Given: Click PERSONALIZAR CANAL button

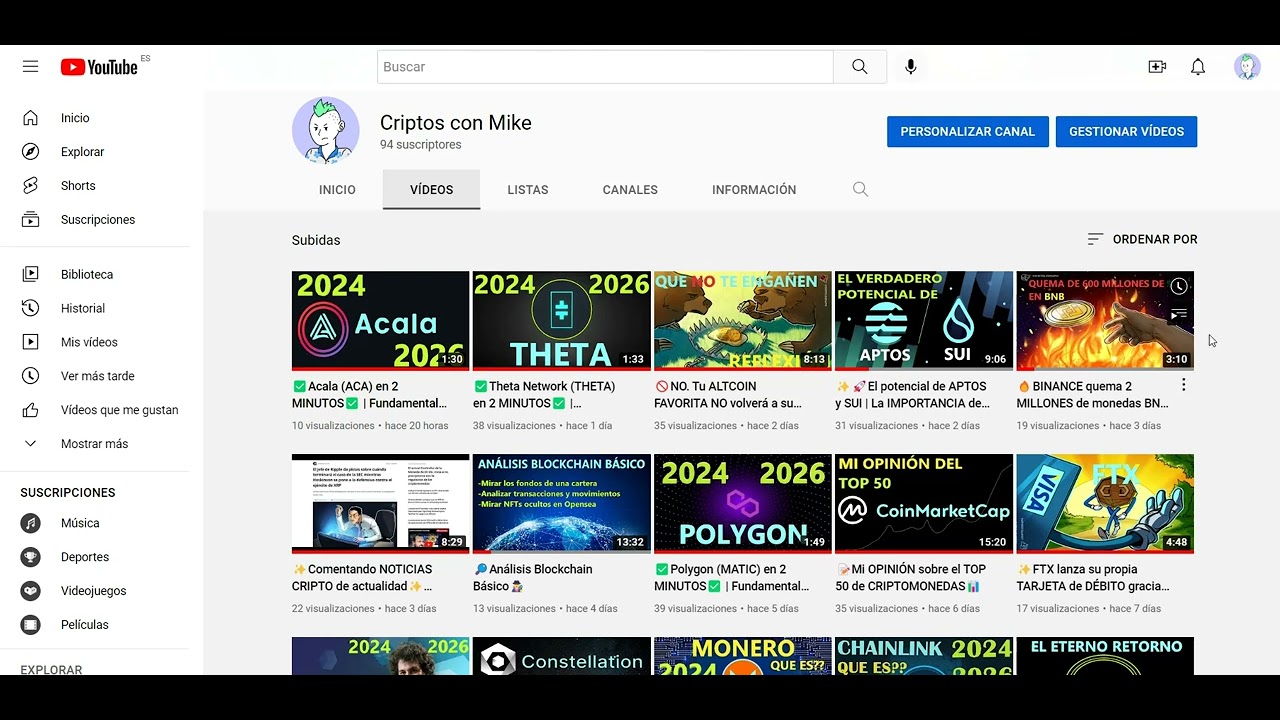Looking at the screenshot, I should pos(968,132).
